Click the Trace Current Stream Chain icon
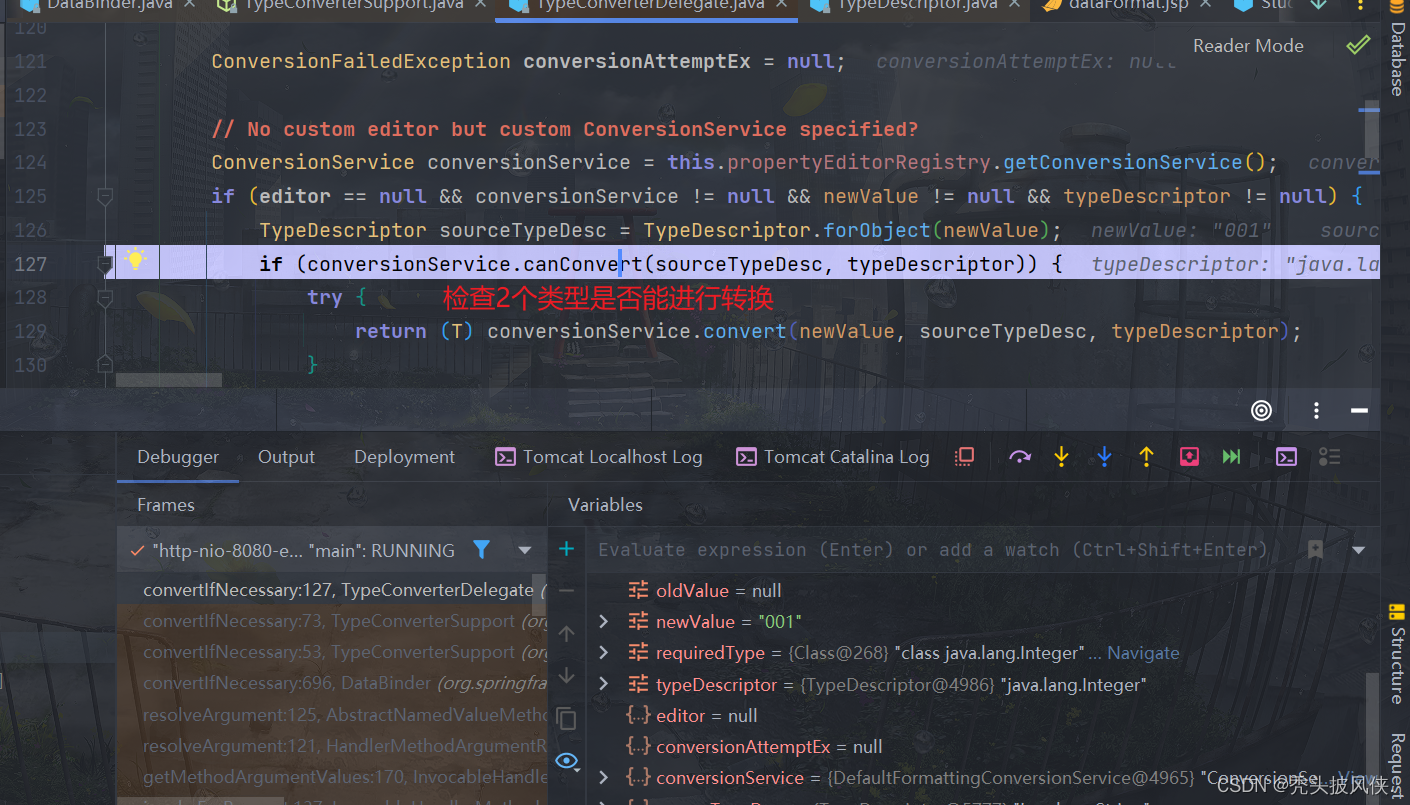Viewport: 1410px width, 805px height. point(1329,457)
